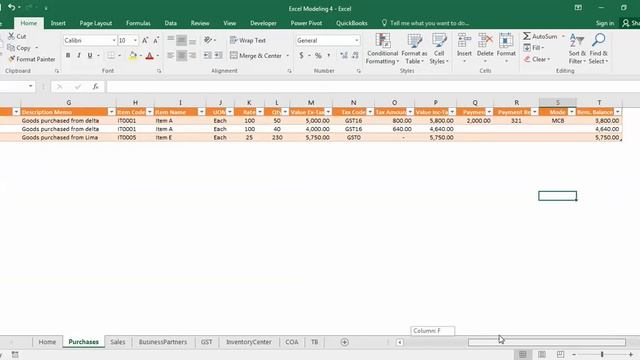This screenshot has width=640, height=360.
Task: Click Increase Indent icon
Action: [x=219, y=55]
